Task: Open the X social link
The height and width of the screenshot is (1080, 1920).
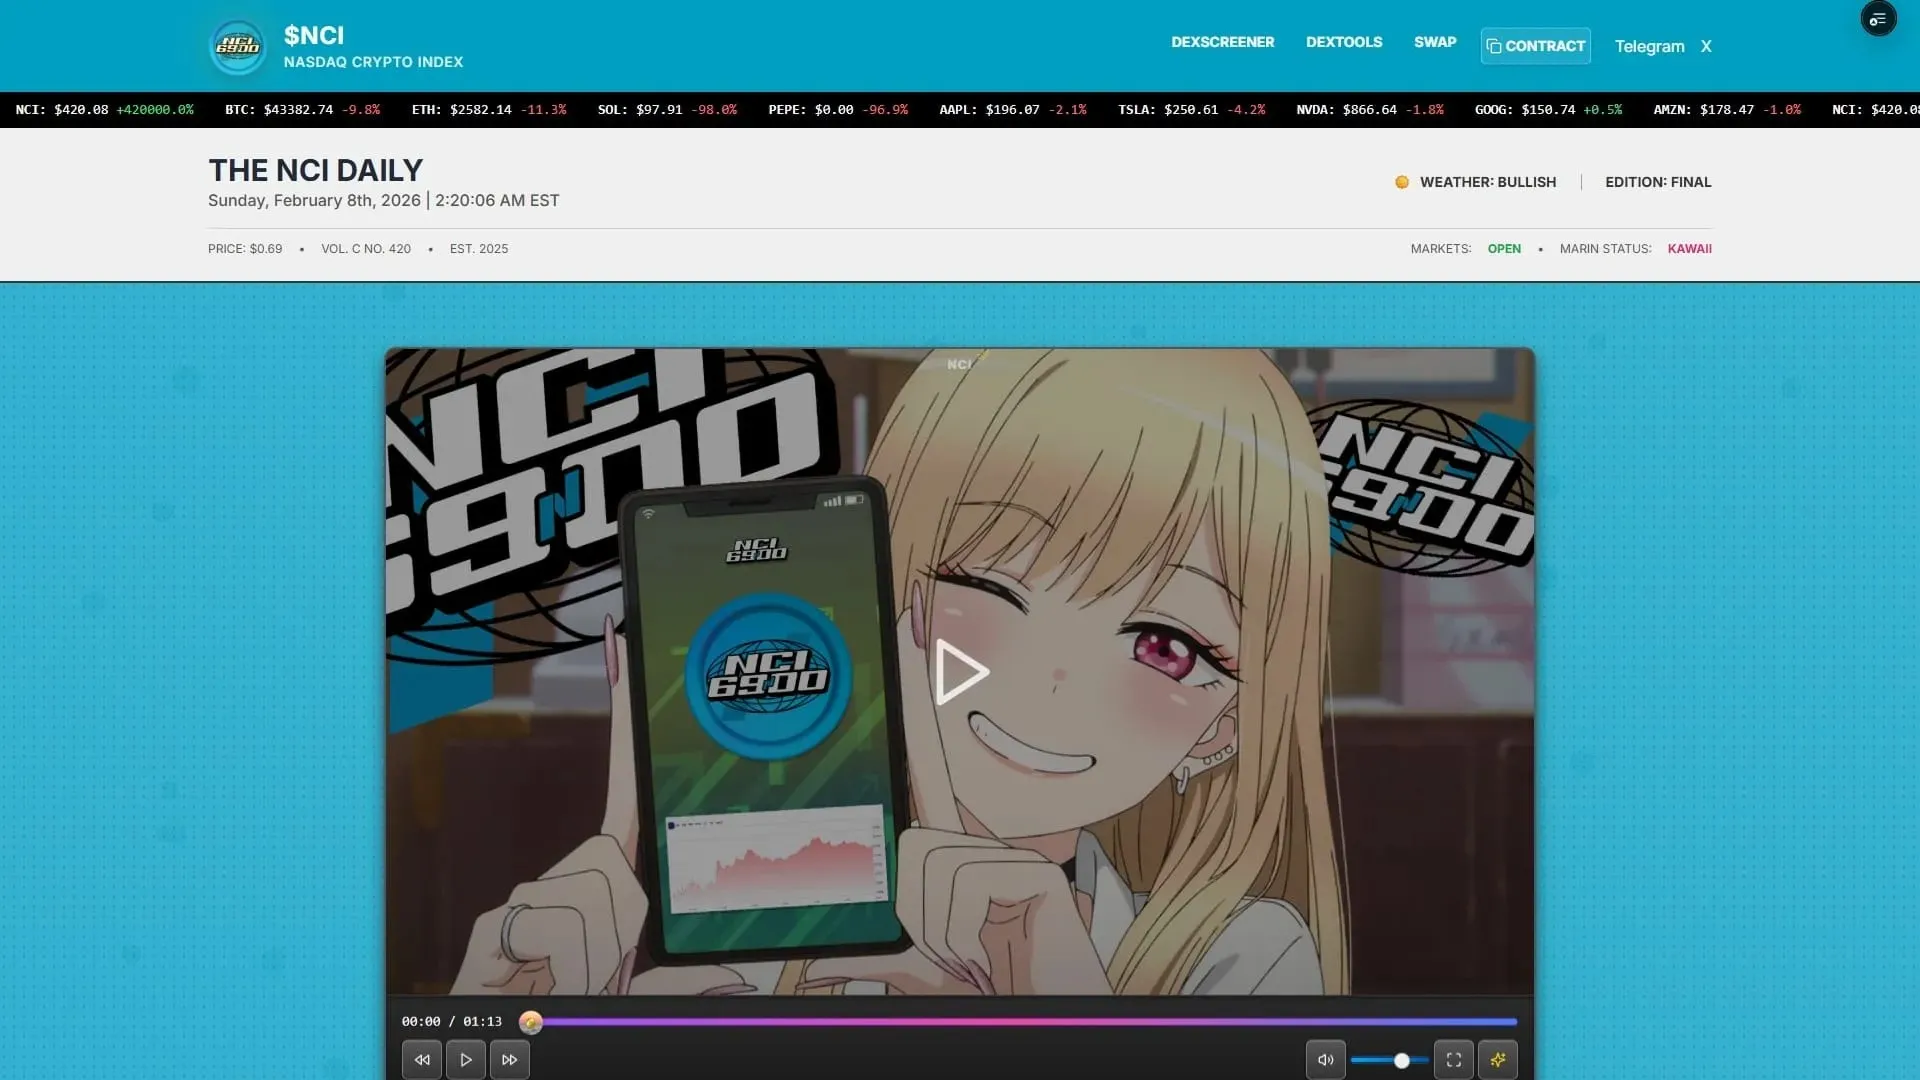Action: [1706, 46]
